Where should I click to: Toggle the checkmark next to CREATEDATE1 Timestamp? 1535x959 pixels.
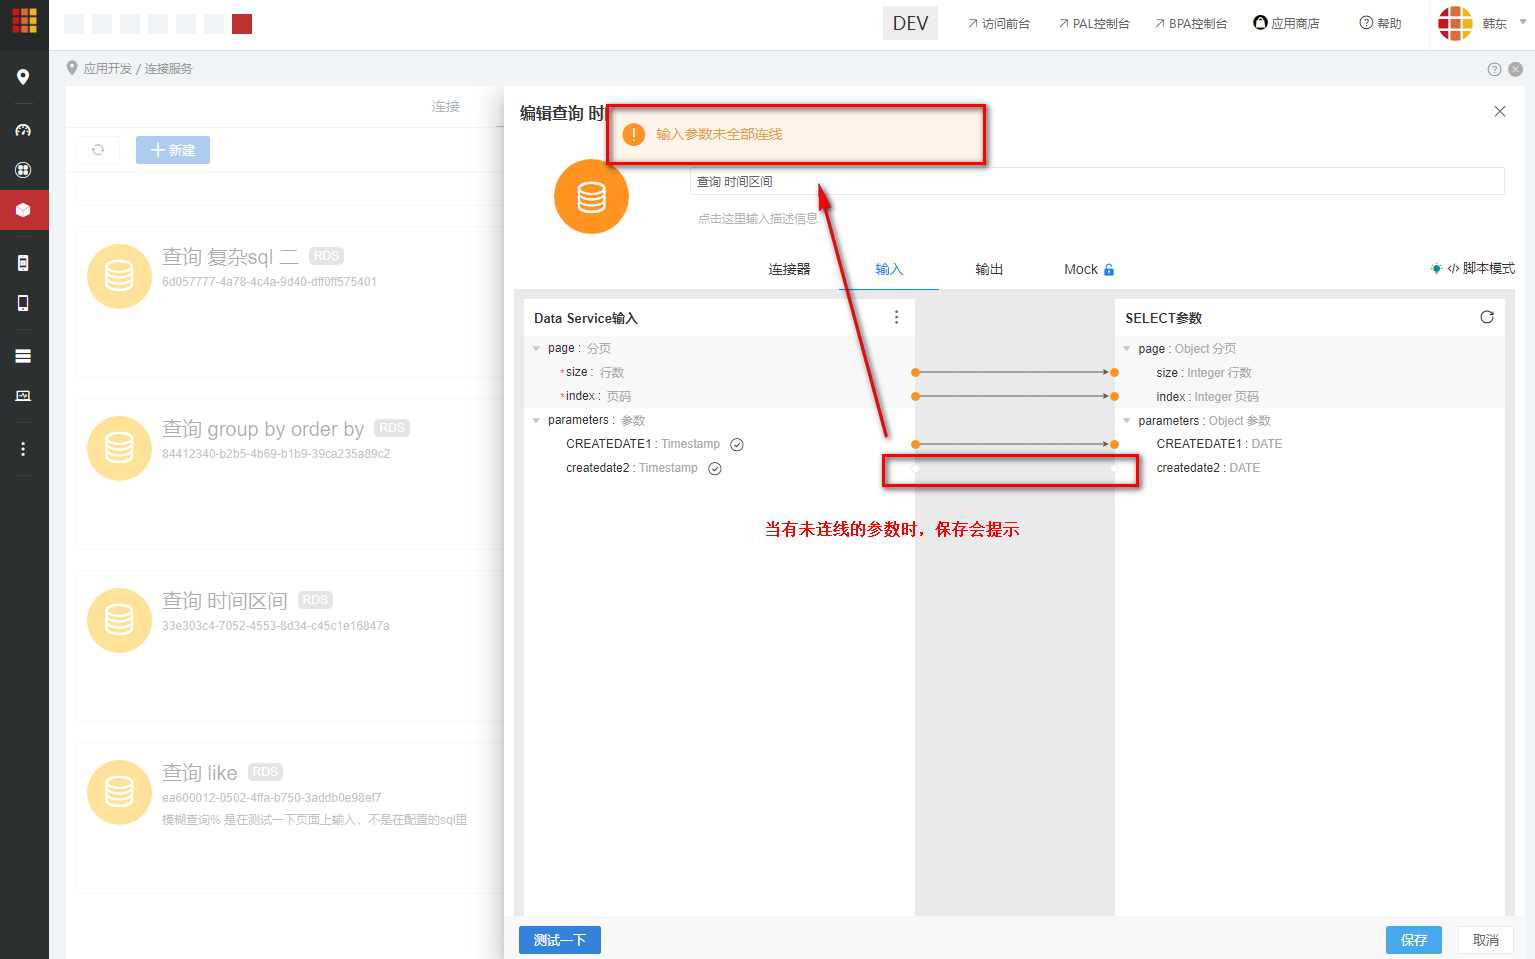coord(737,443)
